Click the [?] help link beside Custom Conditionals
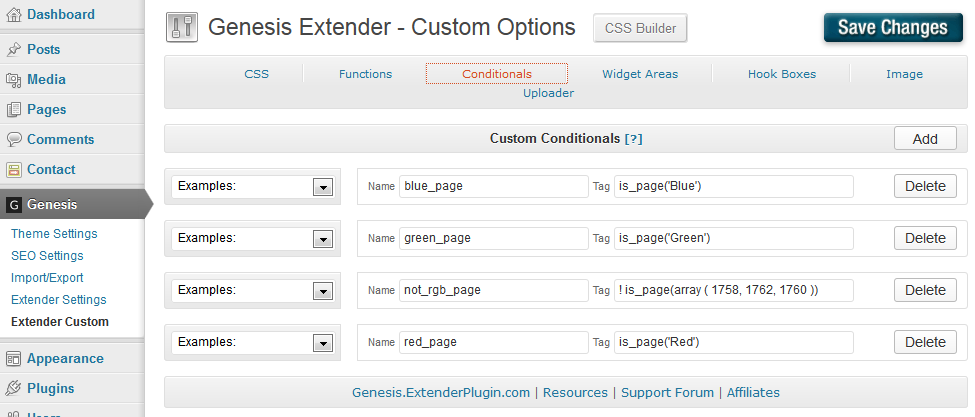The width and height of the screenshot is (975, 417). [633, 139]
